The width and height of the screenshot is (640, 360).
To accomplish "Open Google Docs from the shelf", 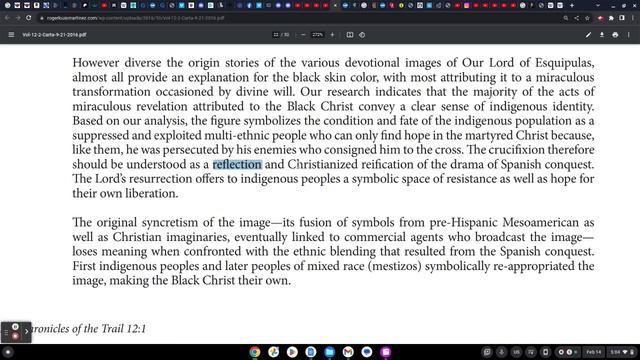I will click(x=311, y=352).
